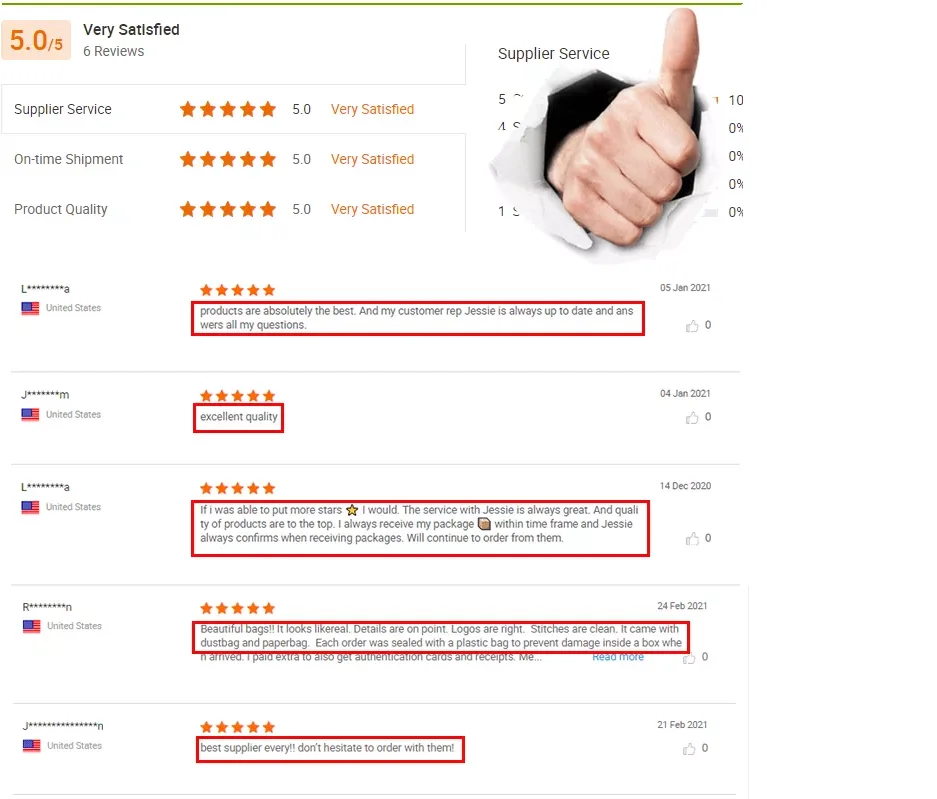Click US flag beside reviewer R********n
937x799 pixels.
(32, 626)
